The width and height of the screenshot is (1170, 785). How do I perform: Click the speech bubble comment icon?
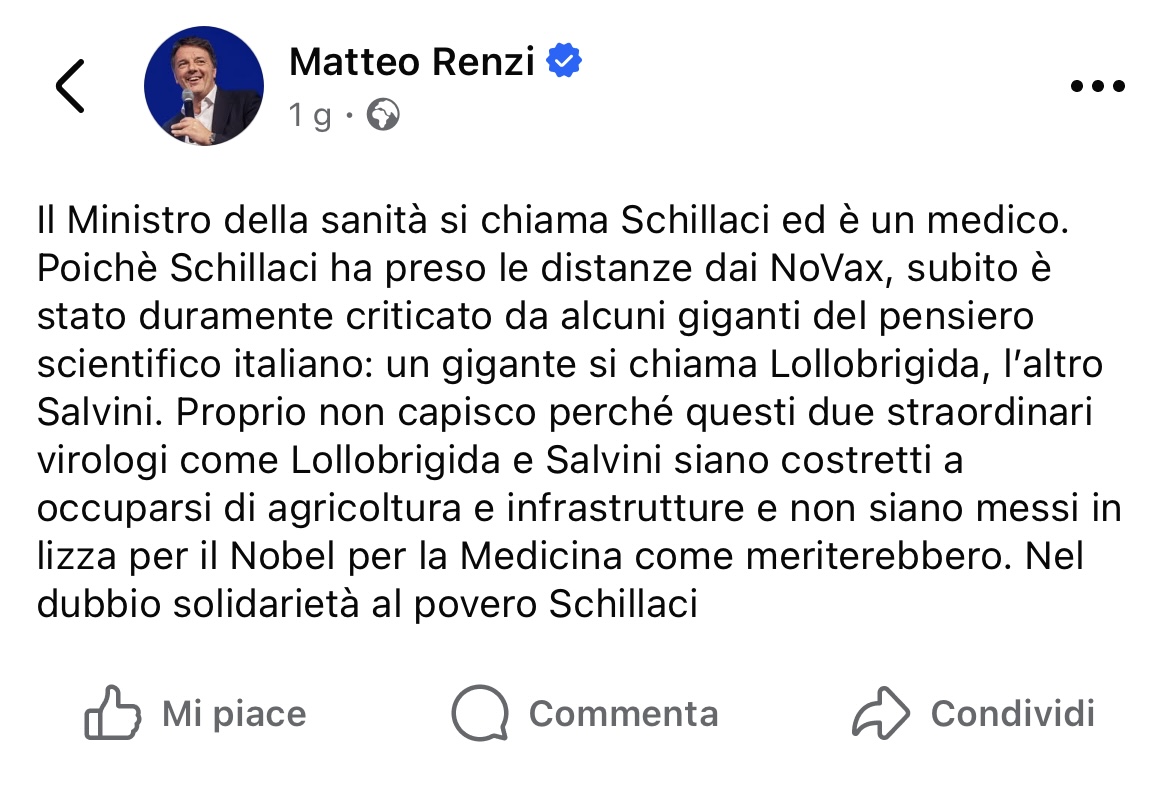pyautogui.click(x=481, y=713)
